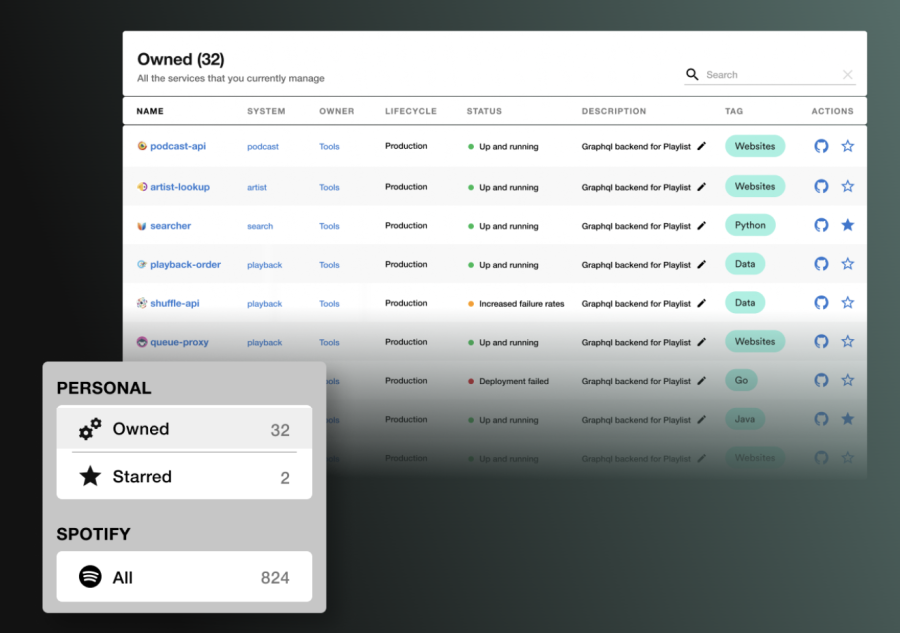Edit description of shuffle-api

pyautogui.click(x=701, y=303)
